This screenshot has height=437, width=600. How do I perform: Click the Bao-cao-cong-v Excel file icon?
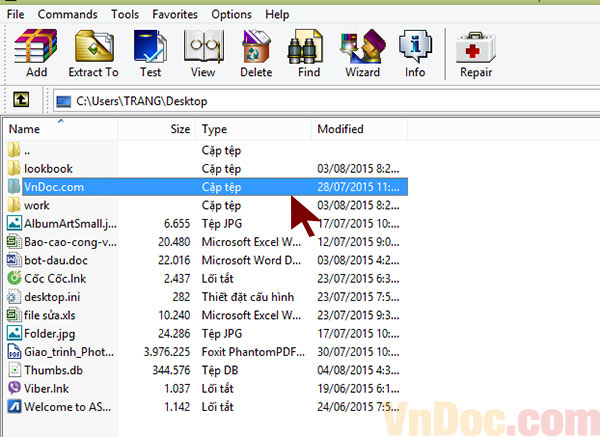coord(14,241)
